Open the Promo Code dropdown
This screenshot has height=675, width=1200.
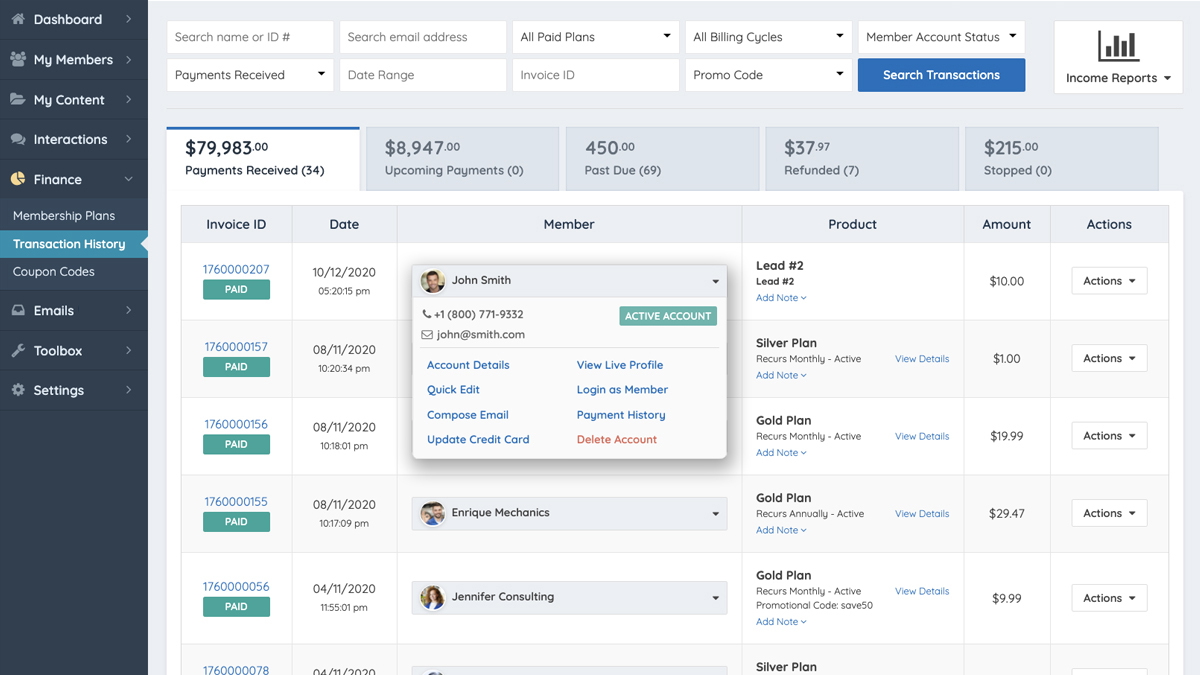pos(768,75)
